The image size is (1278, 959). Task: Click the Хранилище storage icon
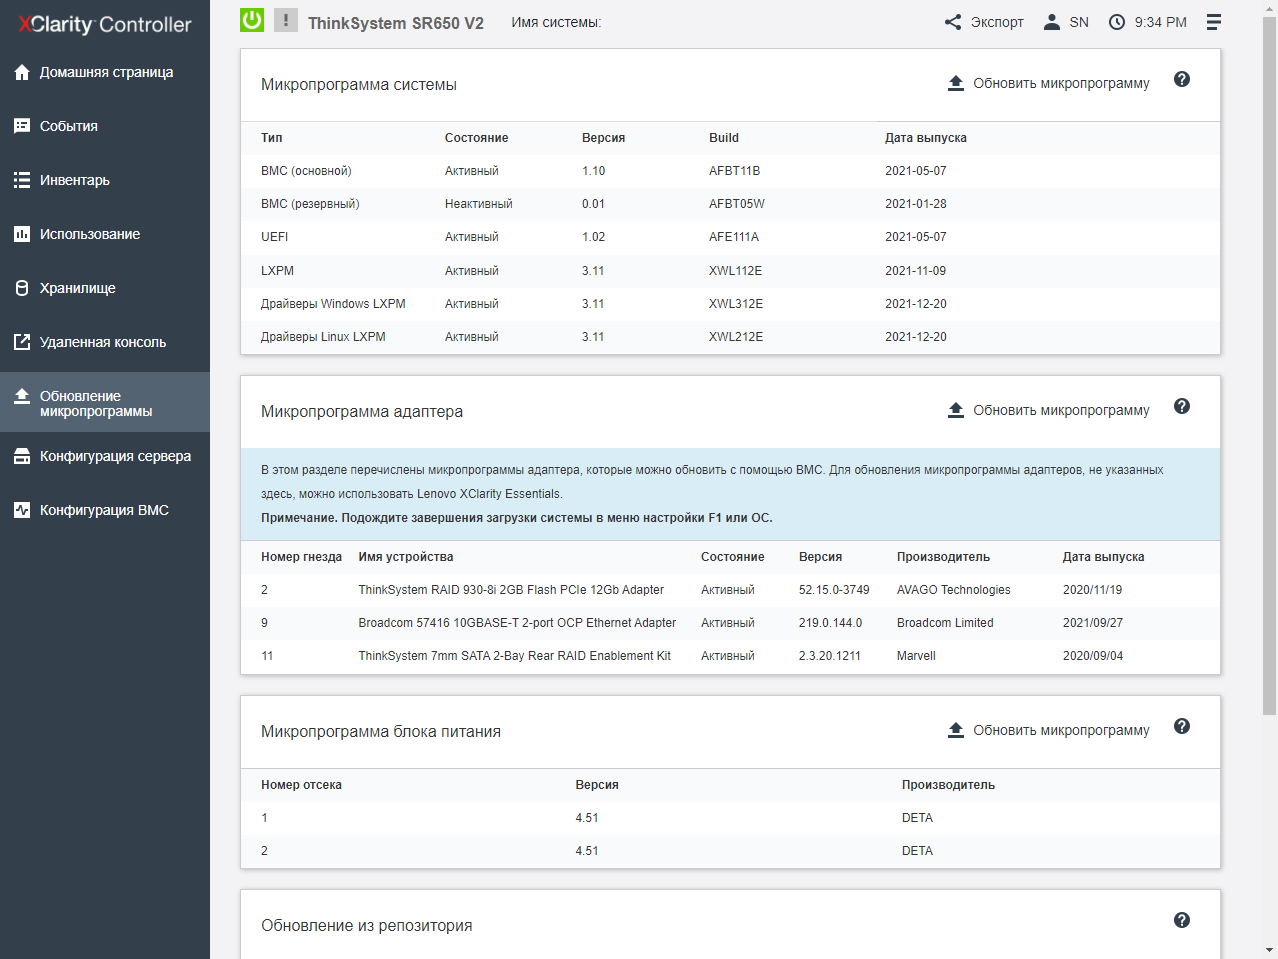point(22,288)
